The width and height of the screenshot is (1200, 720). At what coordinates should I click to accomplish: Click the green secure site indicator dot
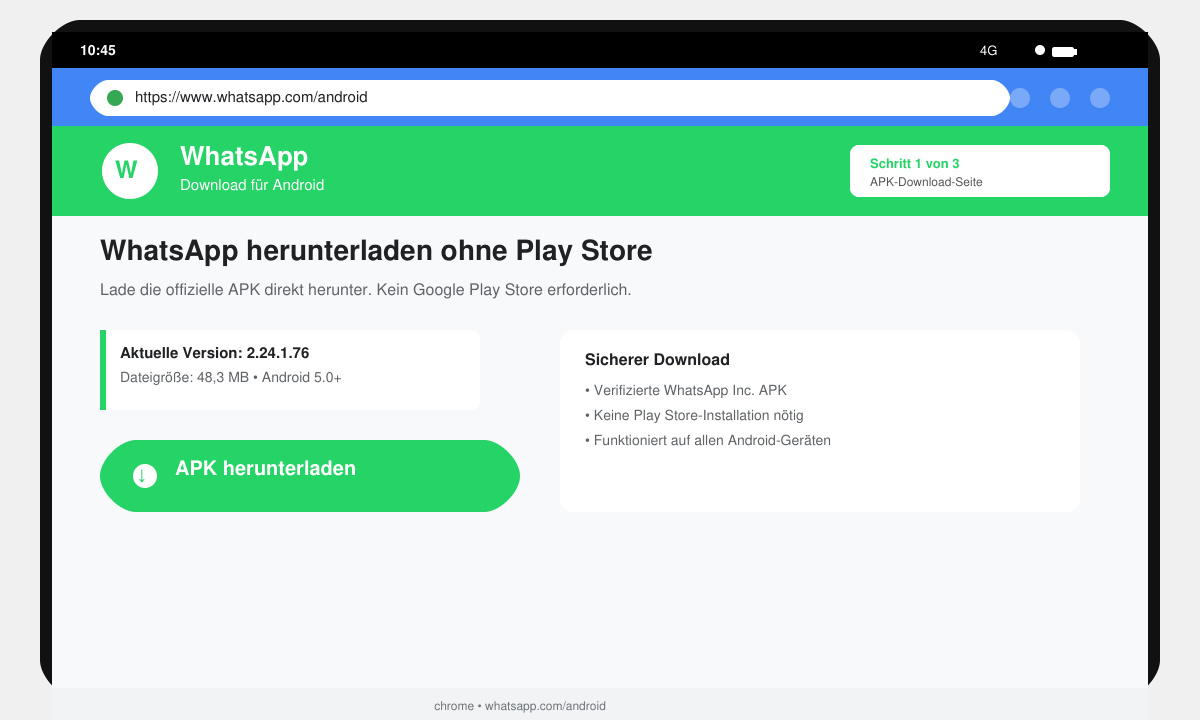[115, 98]
